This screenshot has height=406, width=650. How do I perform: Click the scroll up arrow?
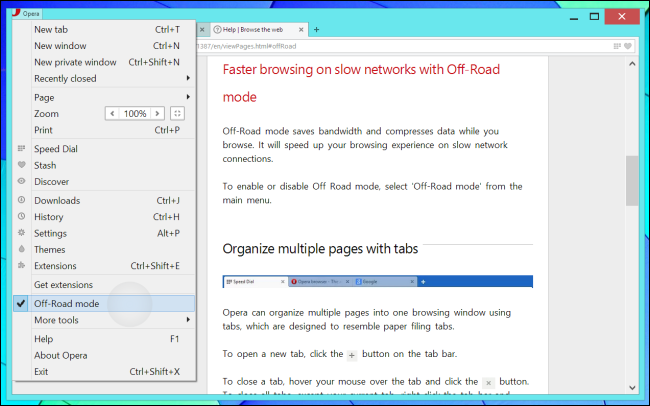pyautogui.click(x=632, y=64)
